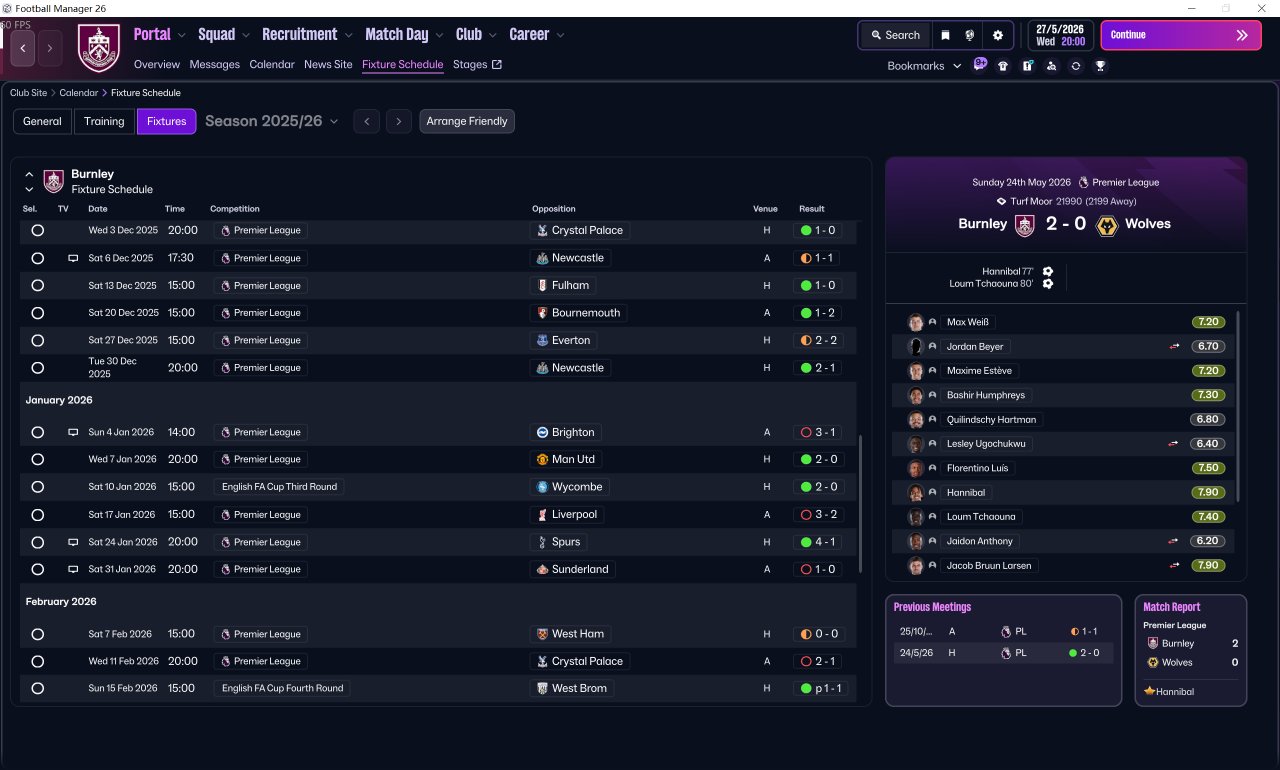Click the exclamation note shortcut icon
Viewport: 1280px width, 770px height.
click(1027, 66)
